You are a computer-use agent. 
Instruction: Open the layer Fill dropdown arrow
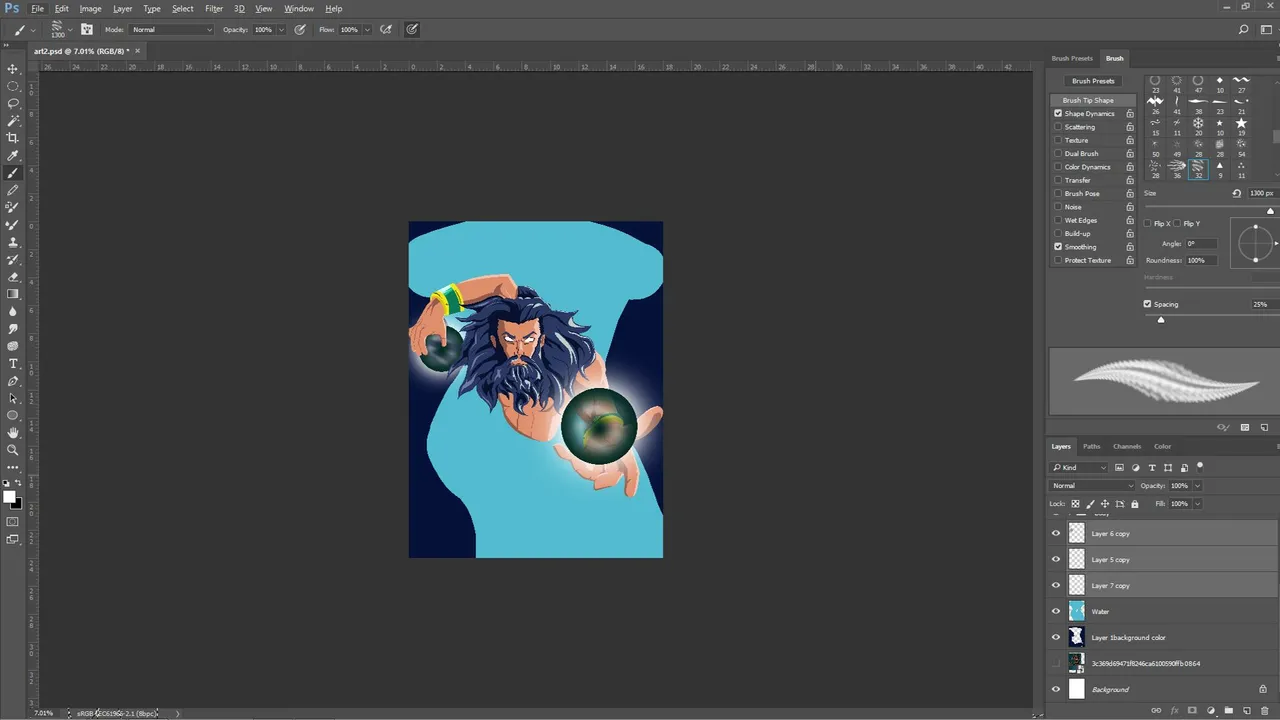[x=1197, y=504]
